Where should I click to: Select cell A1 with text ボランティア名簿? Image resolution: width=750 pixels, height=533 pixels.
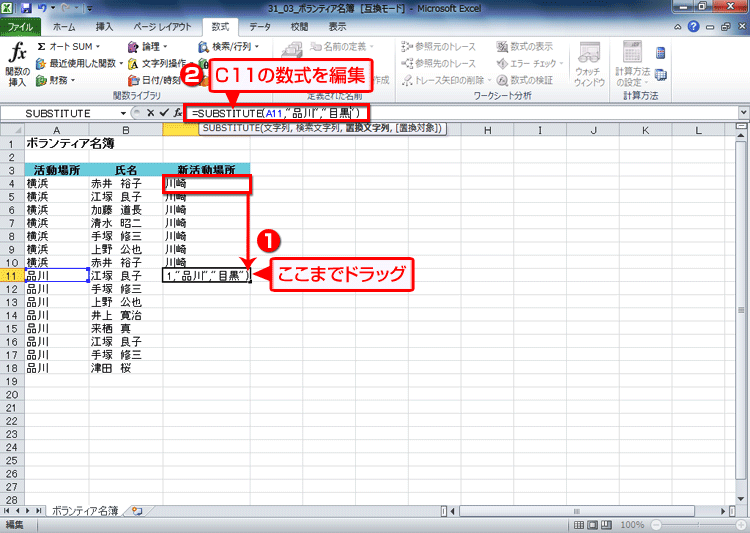coord(56,143)
